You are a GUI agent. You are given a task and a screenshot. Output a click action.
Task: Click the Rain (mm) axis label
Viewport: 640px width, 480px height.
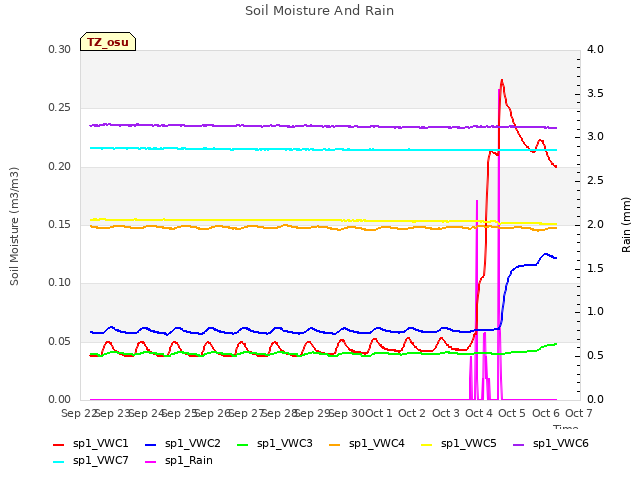point(626,225)
